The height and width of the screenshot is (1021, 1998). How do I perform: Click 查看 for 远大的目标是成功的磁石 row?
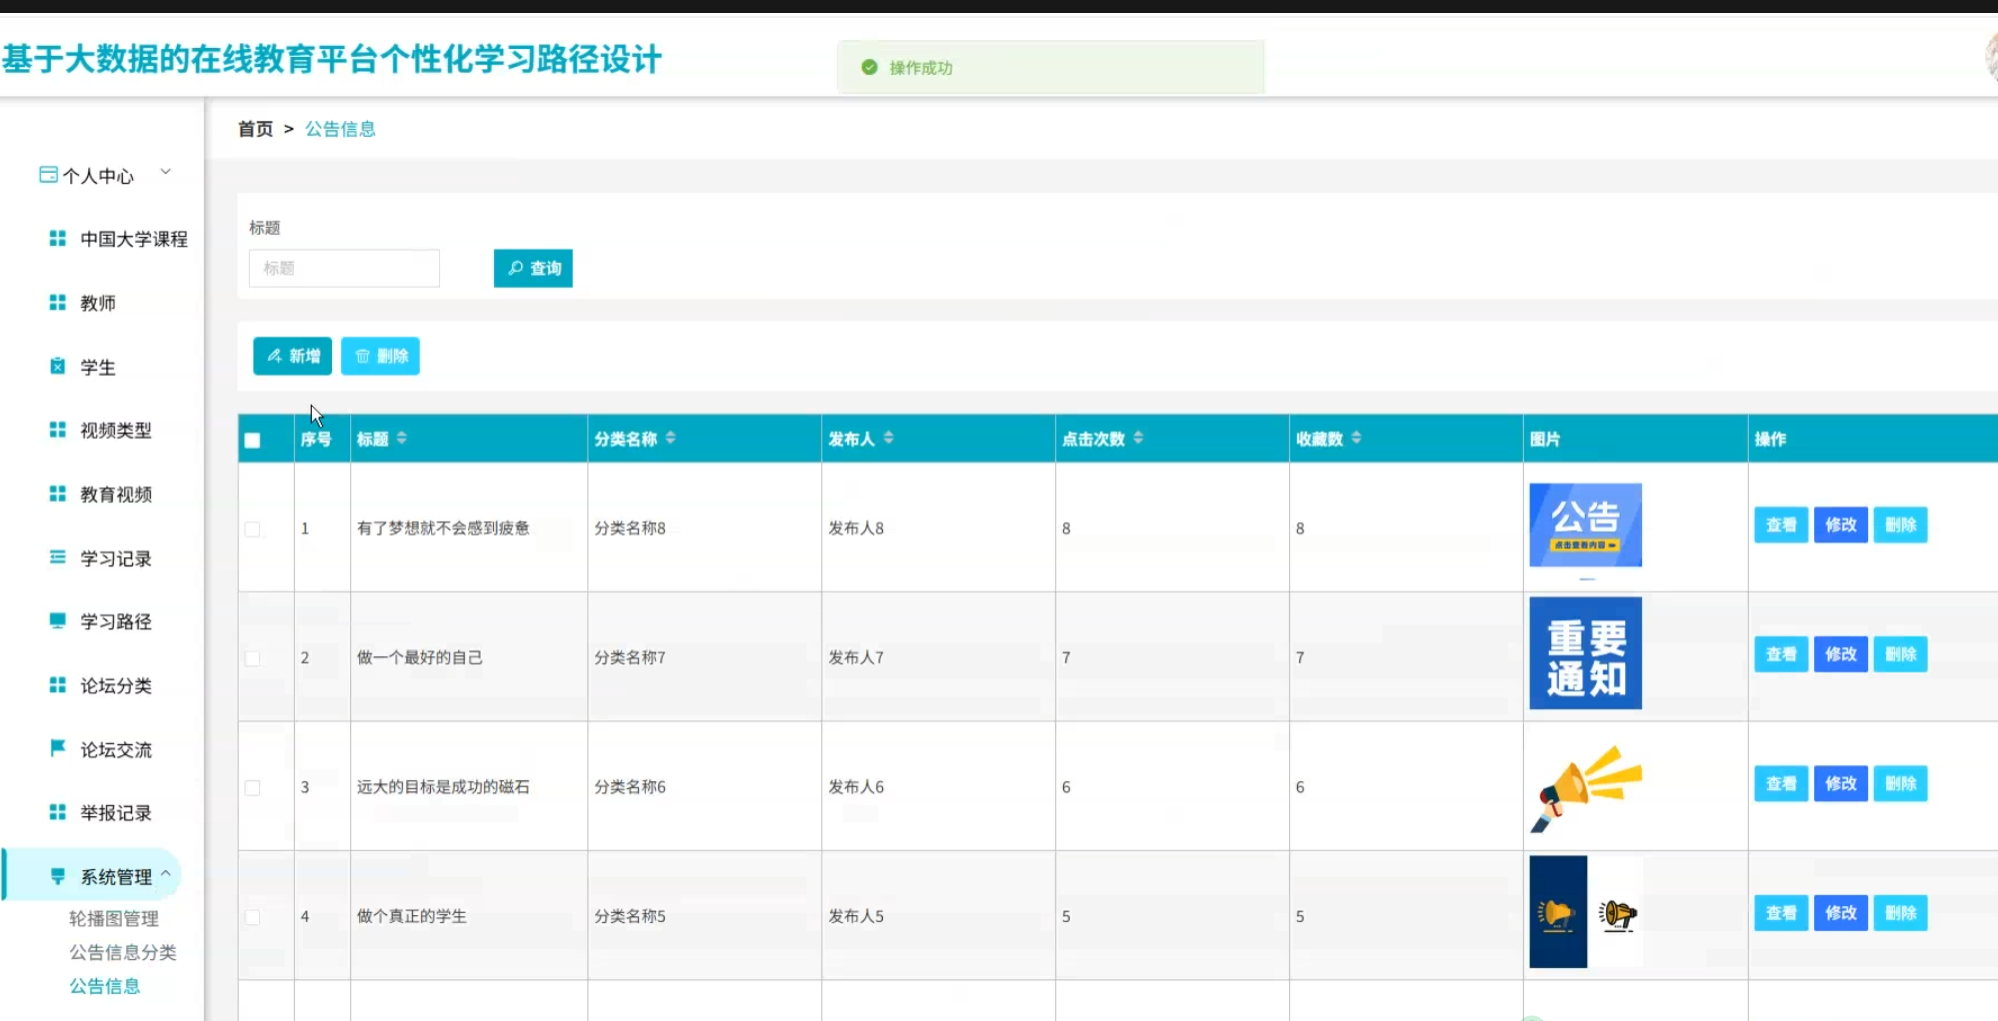[1781, 783]
